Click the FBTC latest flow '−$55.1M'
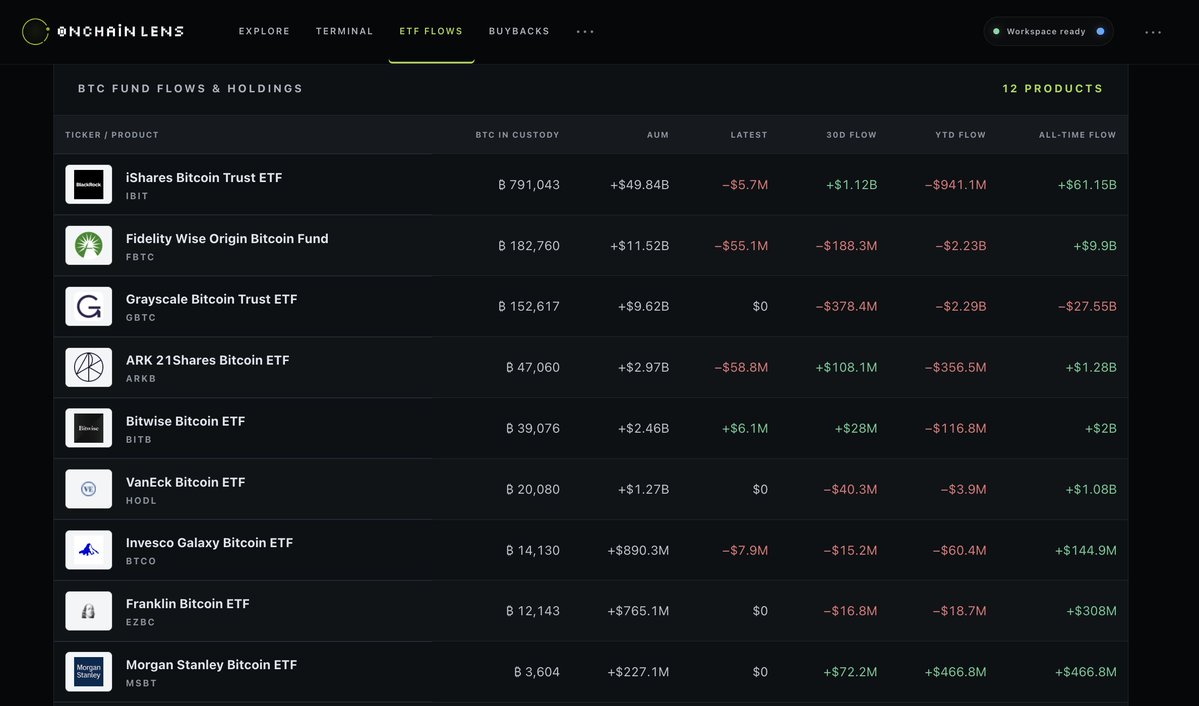This screenshot has height=706, width=1199. tap(741, 246)
